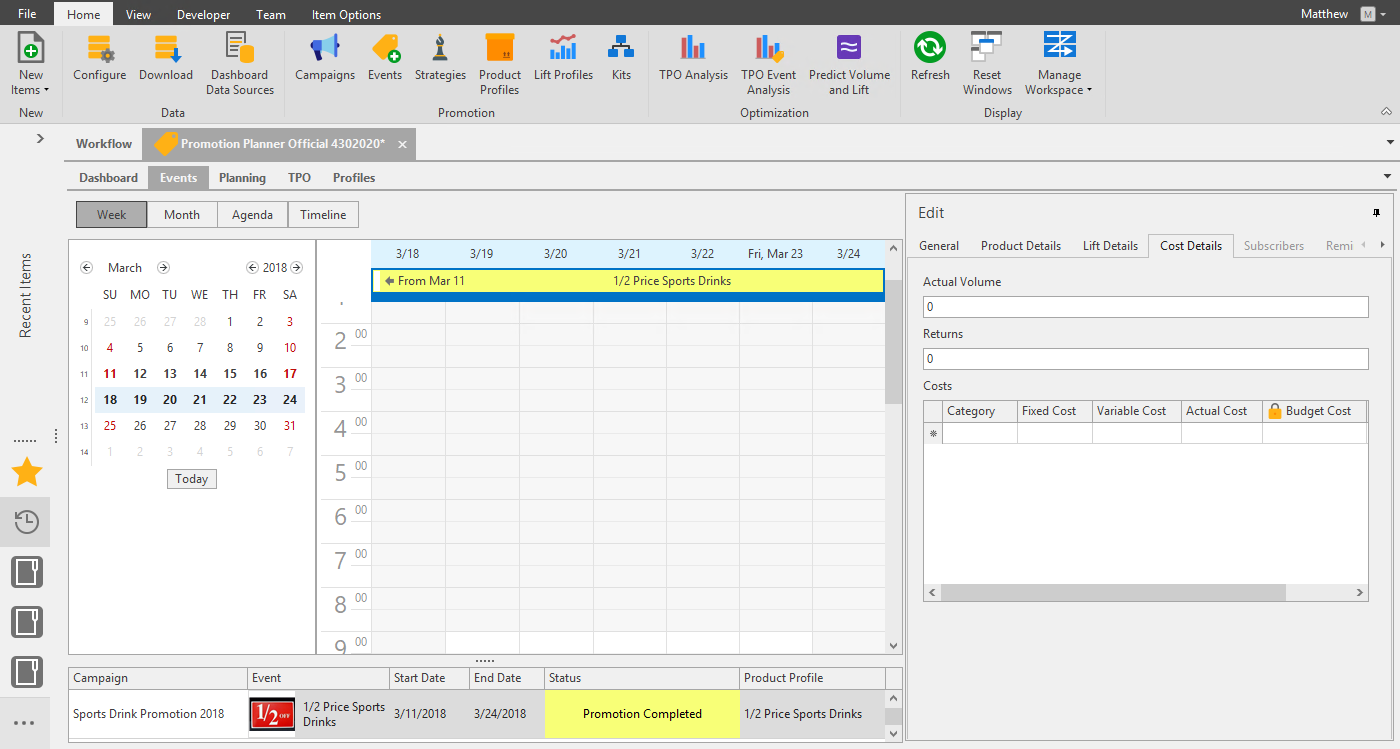This screenshot has width=1400, height=749.
Task: Open the document tabs list dropdown
Action: (1390, 143)
